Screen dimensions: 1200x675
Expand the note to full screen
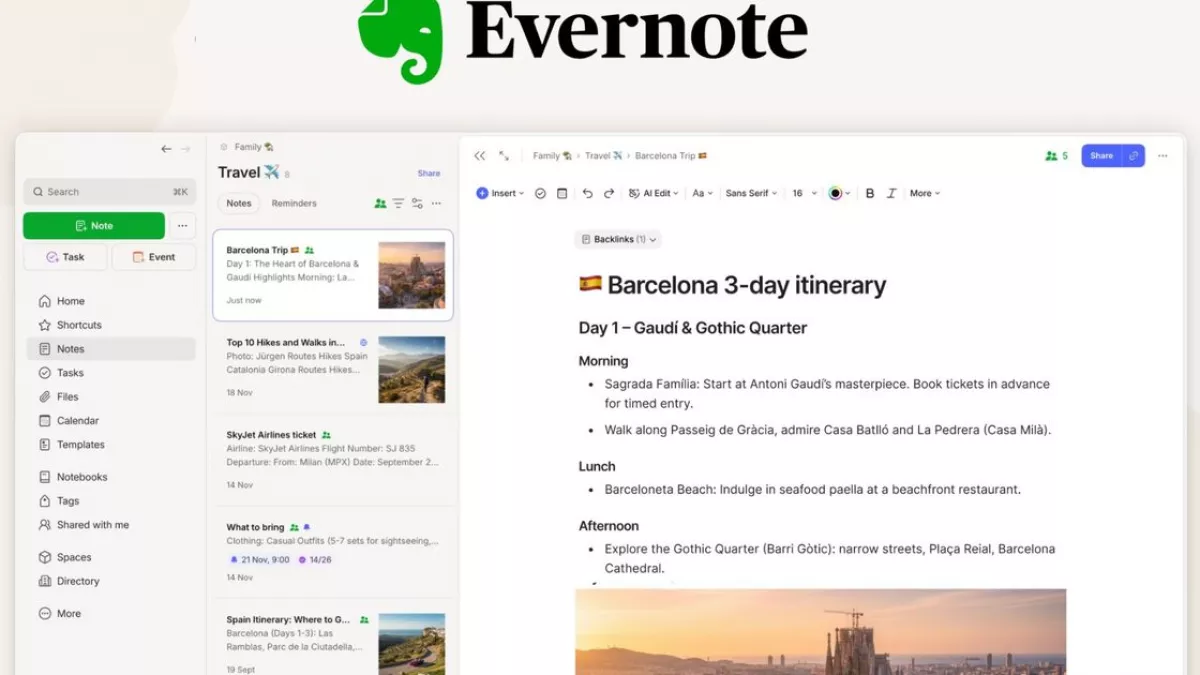(x=504, y=156)
